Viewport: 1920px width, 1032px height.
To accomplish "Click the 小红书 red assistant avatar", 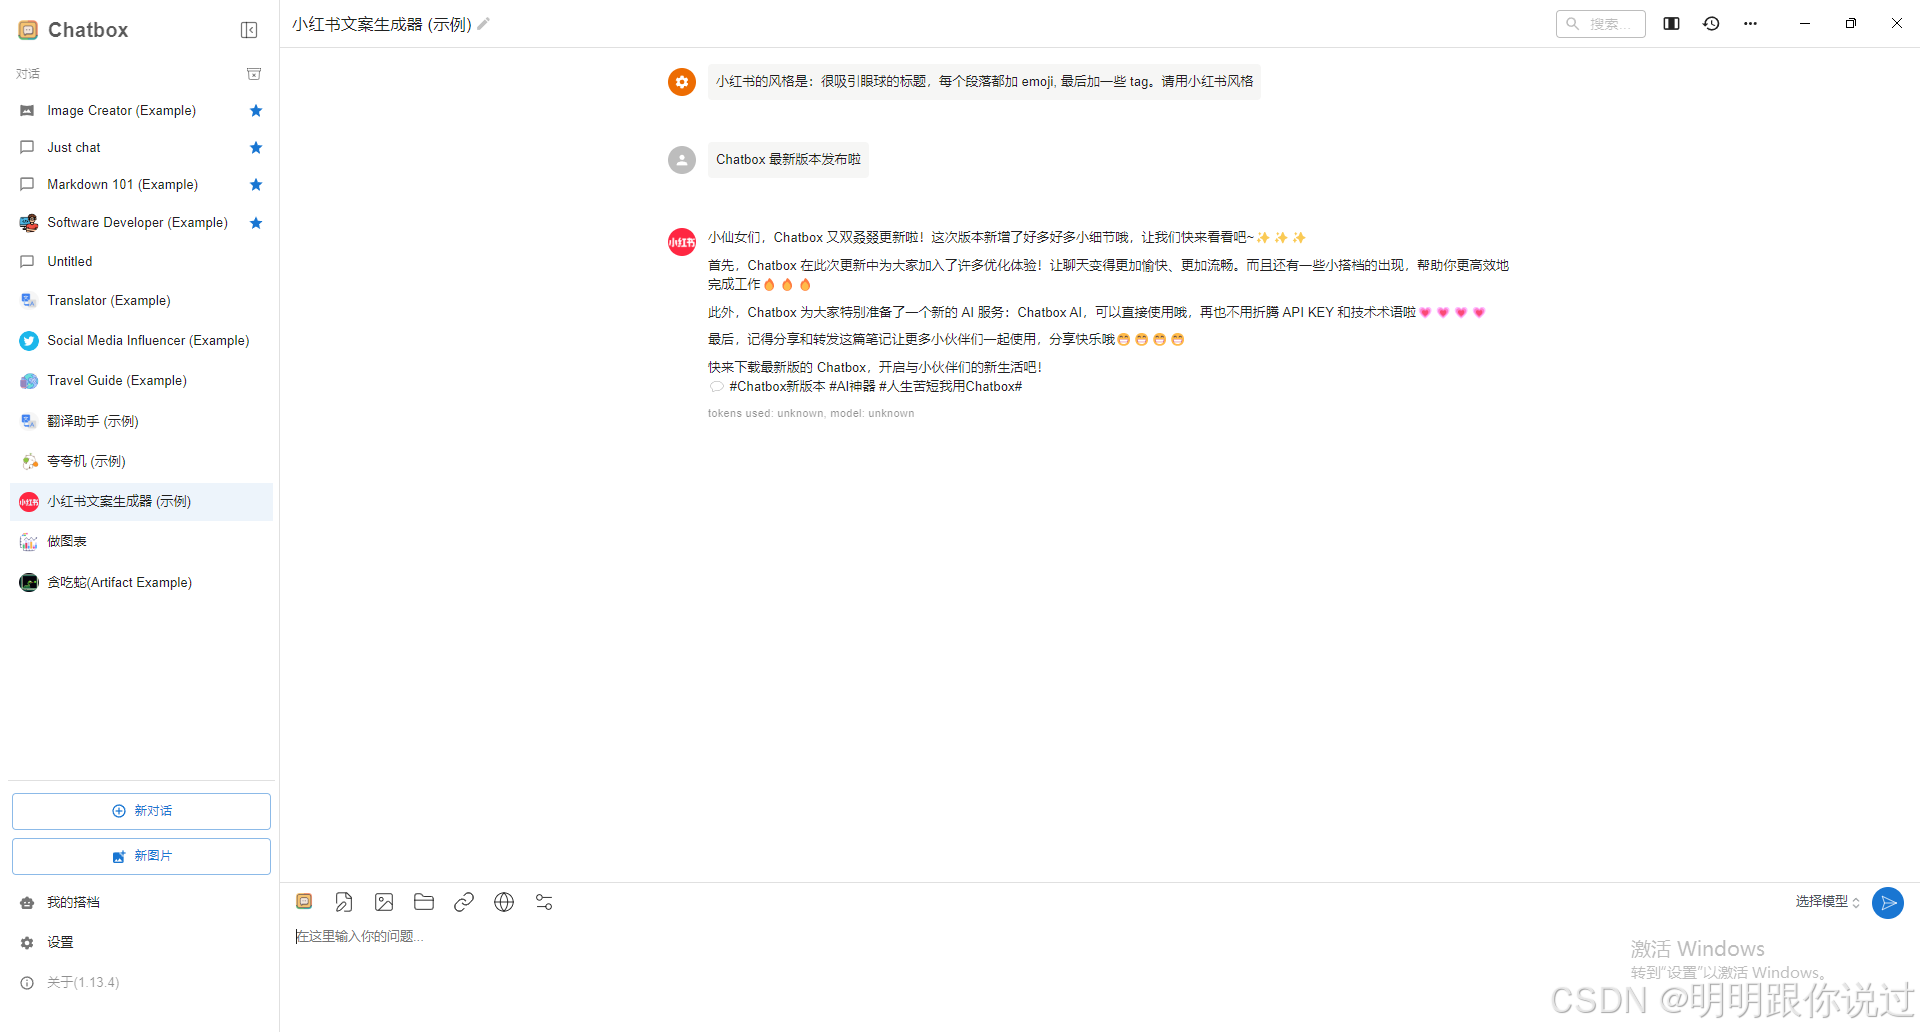I will point(682,242).
